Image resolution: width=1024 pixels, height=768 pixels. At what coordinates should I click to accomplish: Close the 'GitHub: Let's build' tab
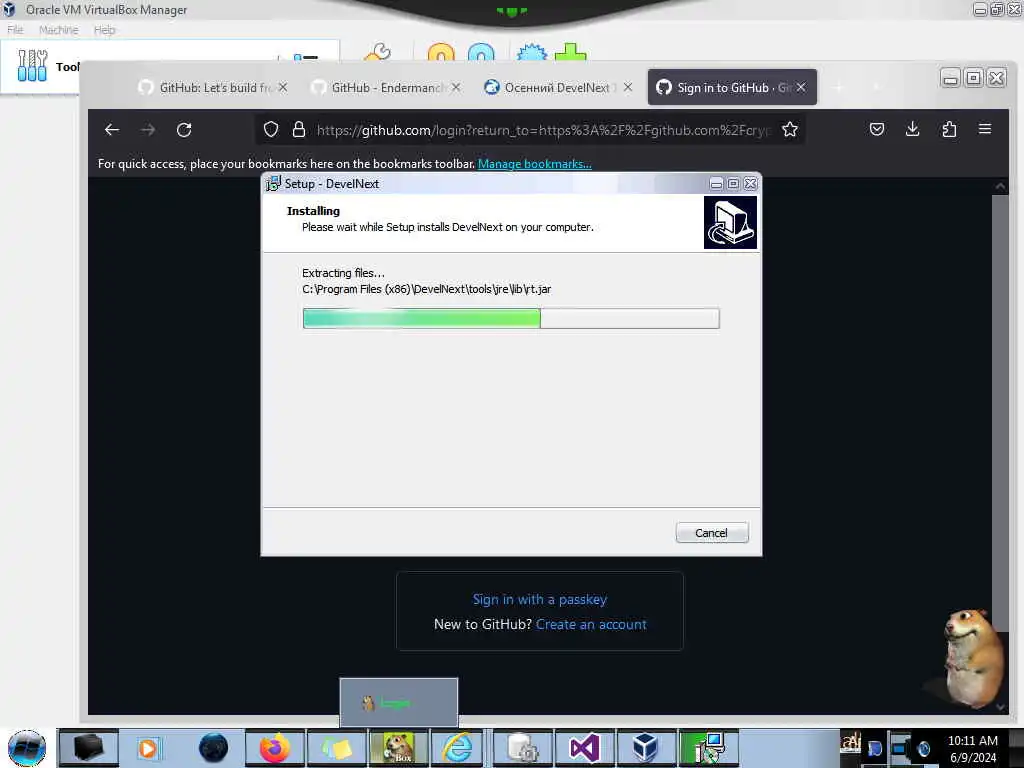pos(283,88)
